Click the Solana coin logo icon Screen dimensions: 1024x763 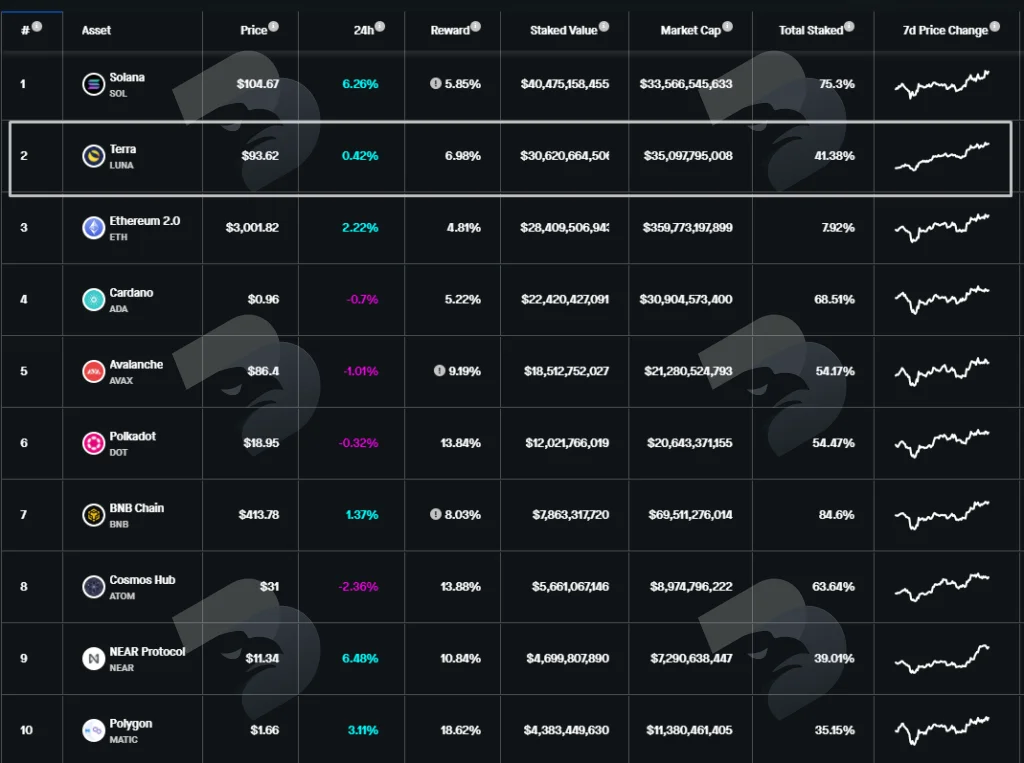pos(93,84)
